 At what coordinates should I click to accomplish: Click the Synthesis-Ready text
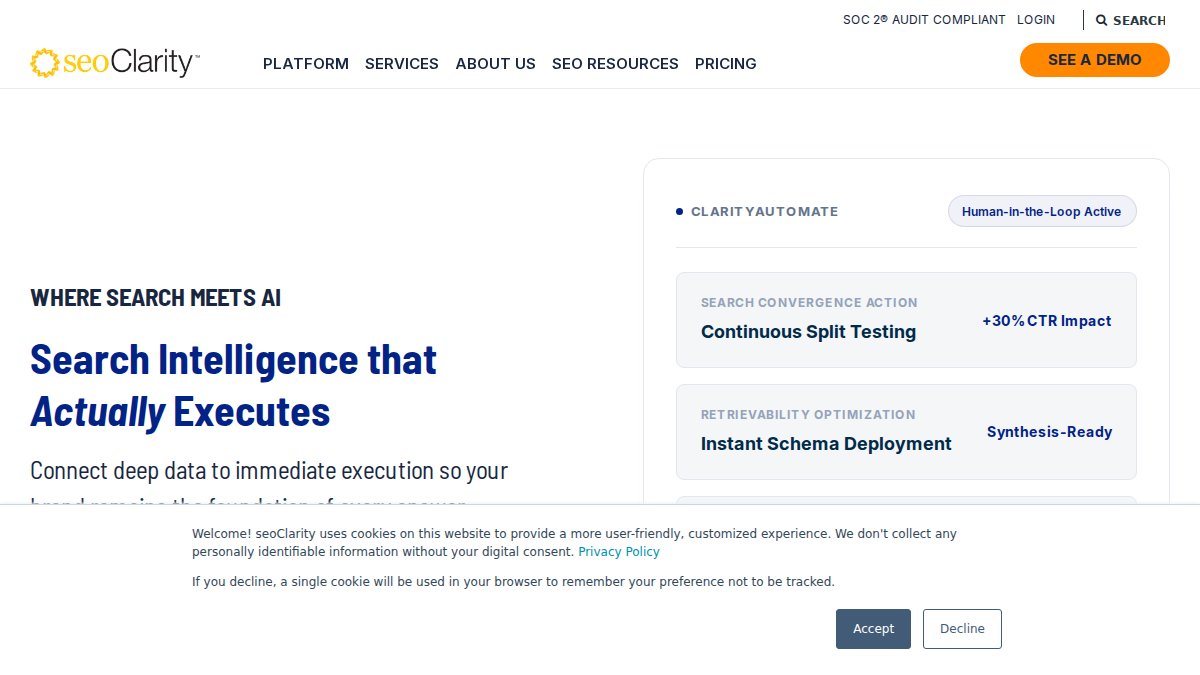coord(1049,432)
